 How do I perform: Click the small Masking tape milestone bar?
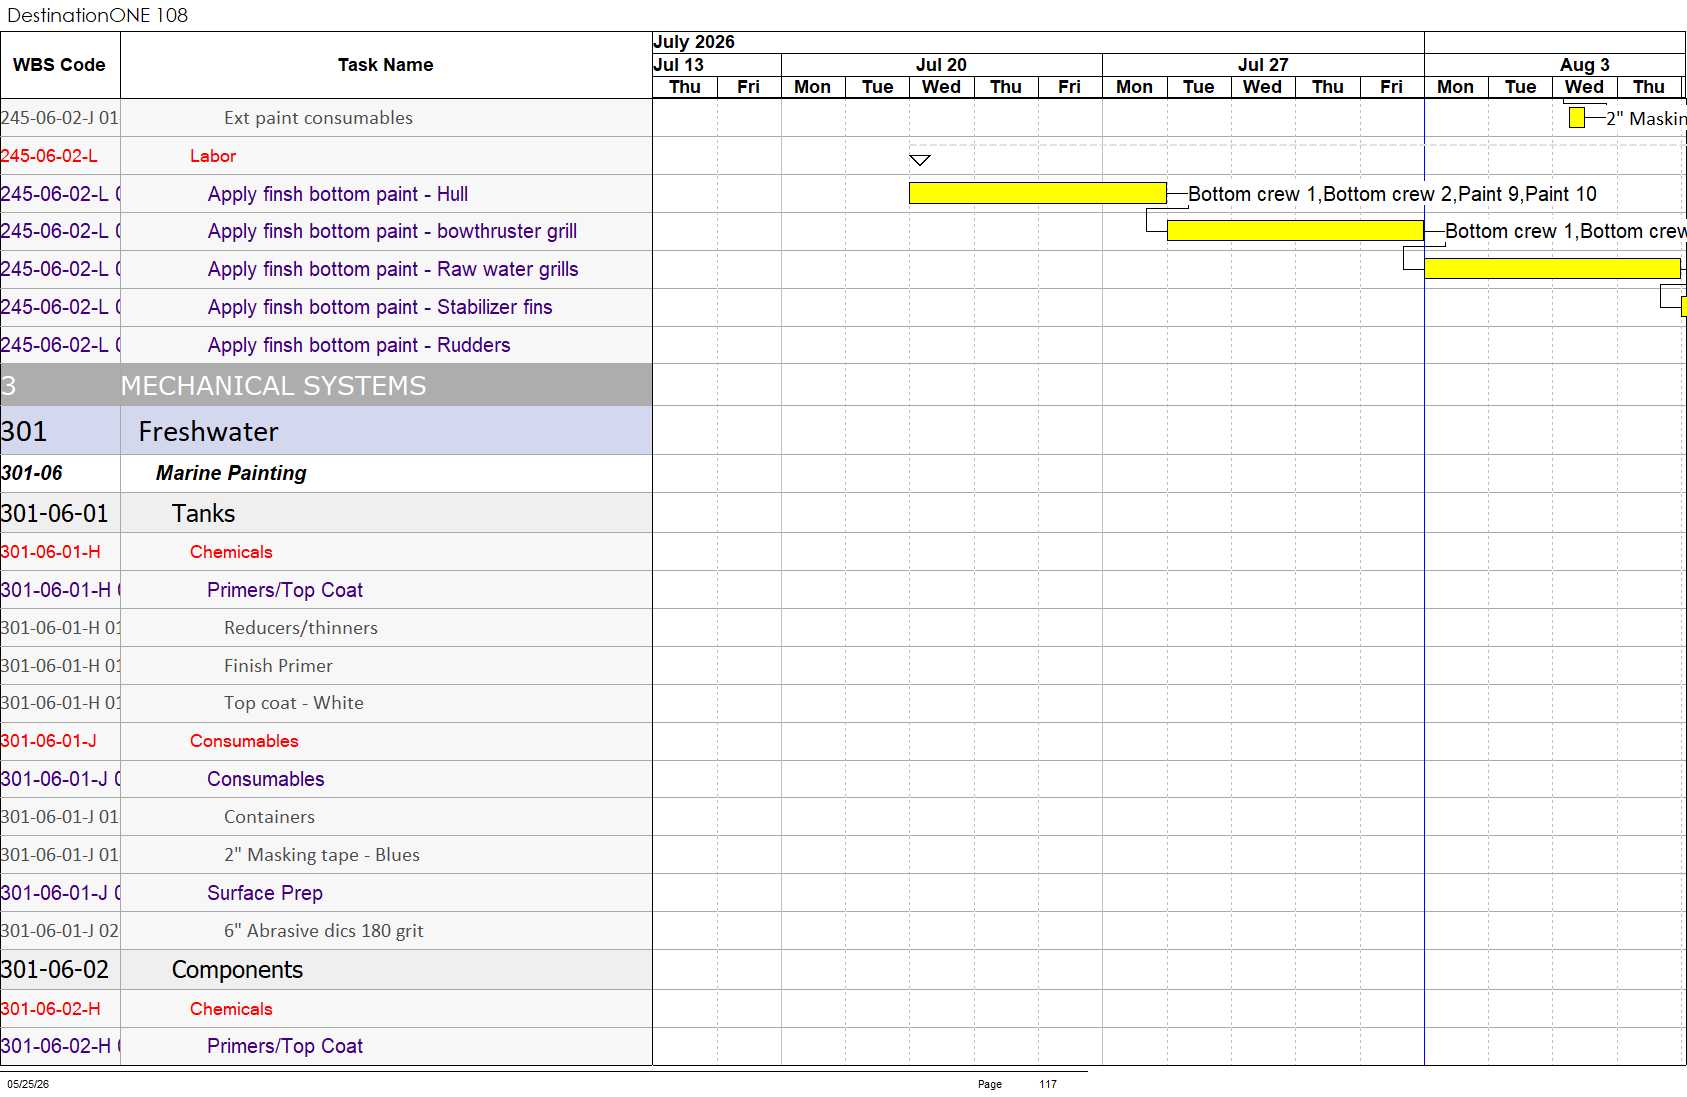pyautogui.click(x=1577, y=118)
